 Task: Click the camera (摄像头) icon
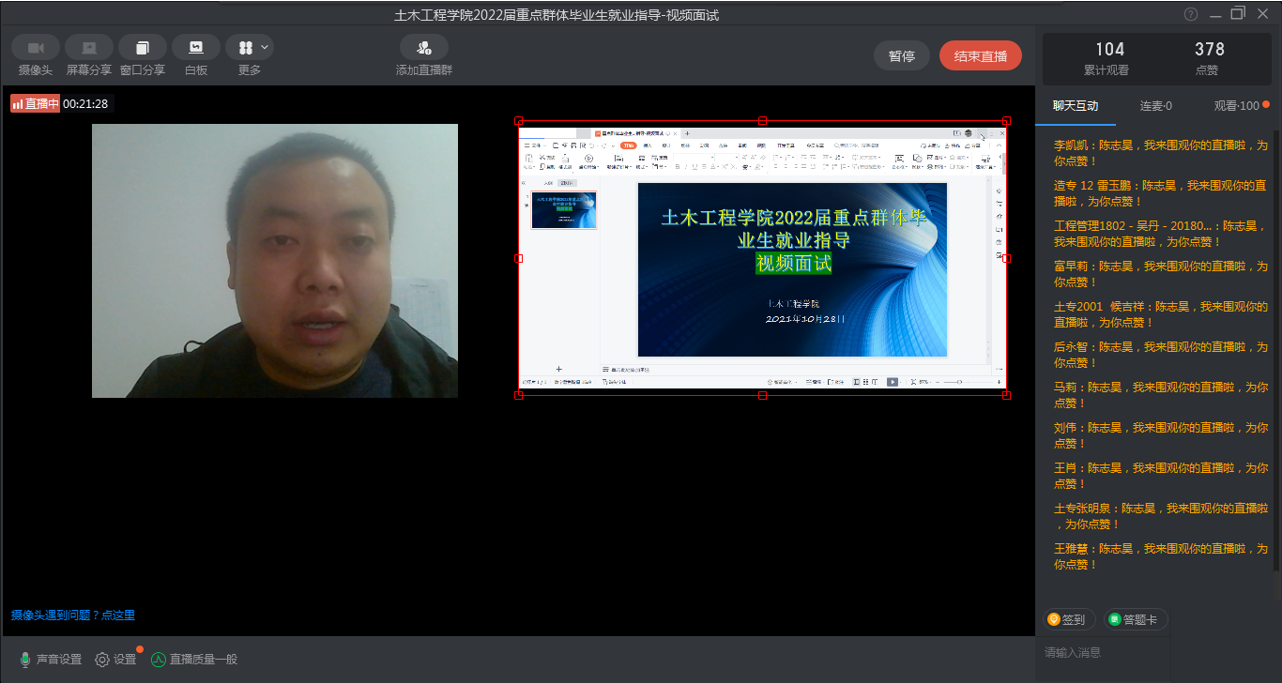click(36, 48)
